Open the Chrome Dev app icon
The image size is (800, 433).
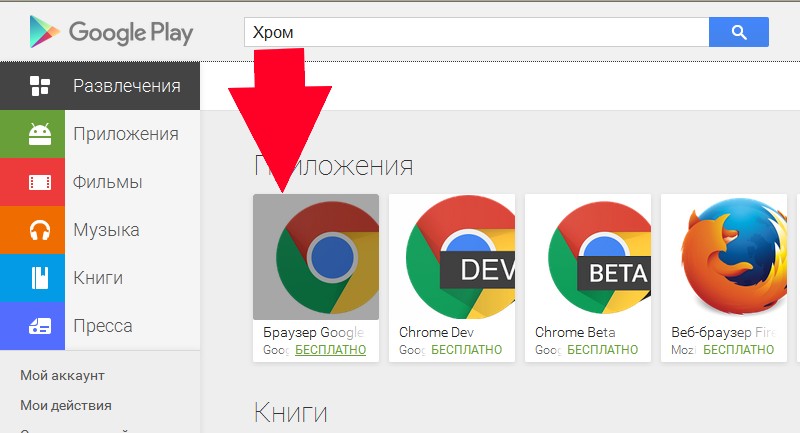tap(452, 256)
